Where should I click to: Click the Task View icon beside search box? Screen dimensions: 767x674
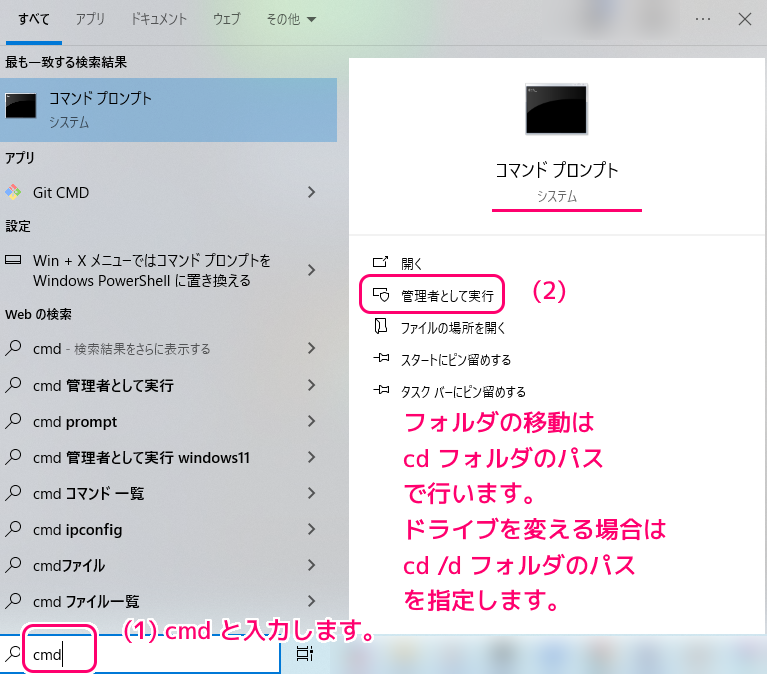click(305, 654)
